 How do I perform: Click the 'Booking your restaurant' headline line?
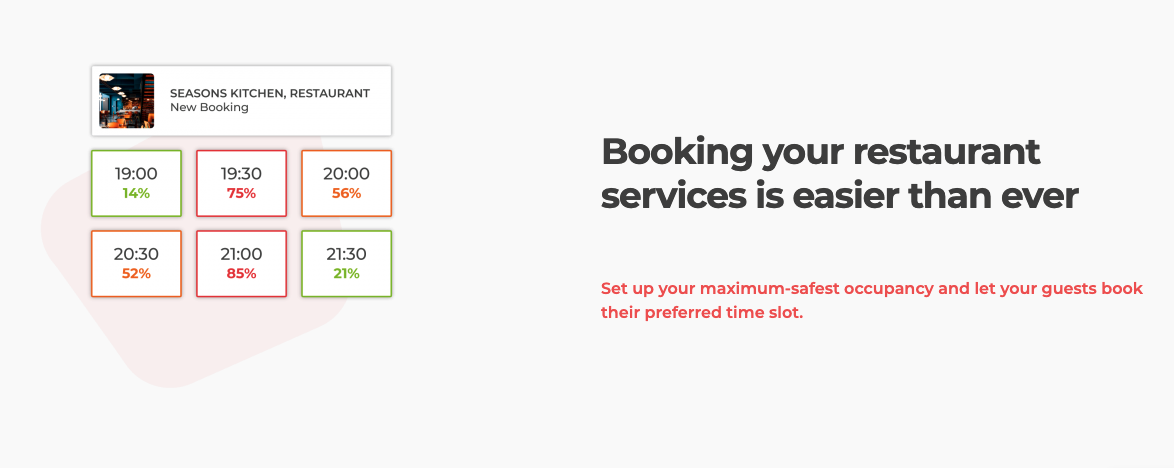tap(821, 154)
